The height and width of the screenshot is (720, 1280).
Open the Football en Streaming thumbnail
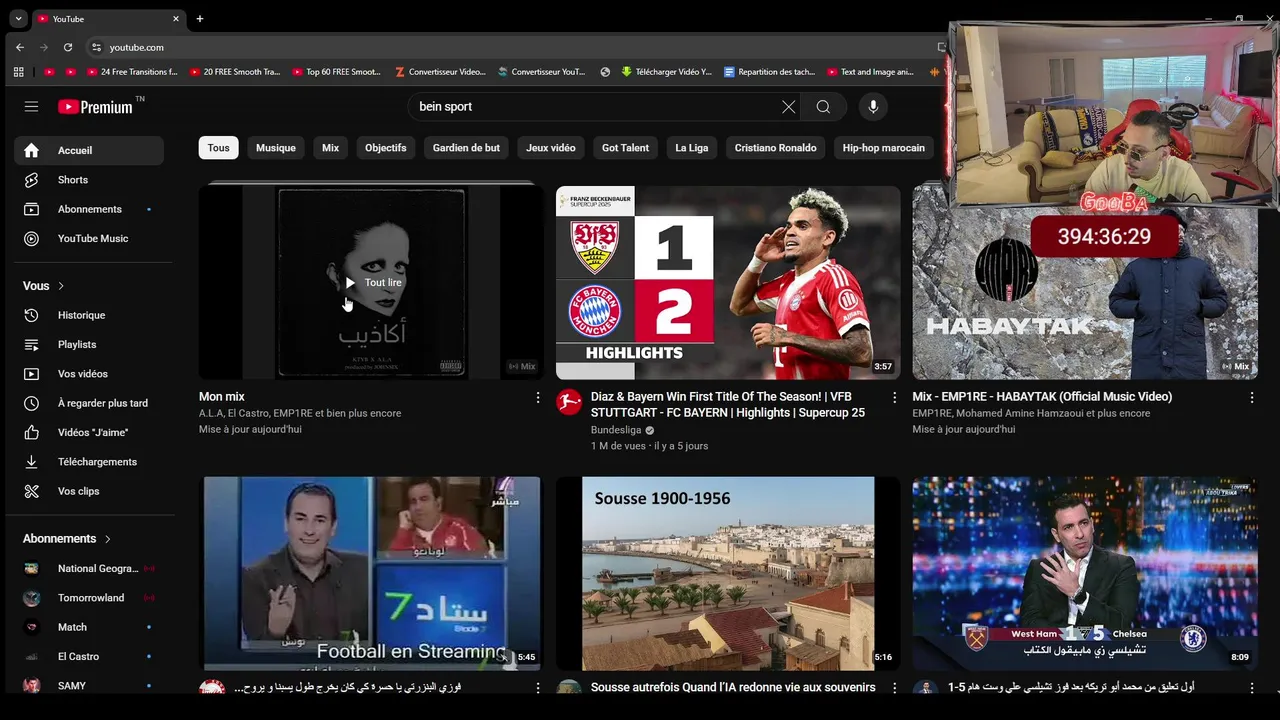pos(371,573)
